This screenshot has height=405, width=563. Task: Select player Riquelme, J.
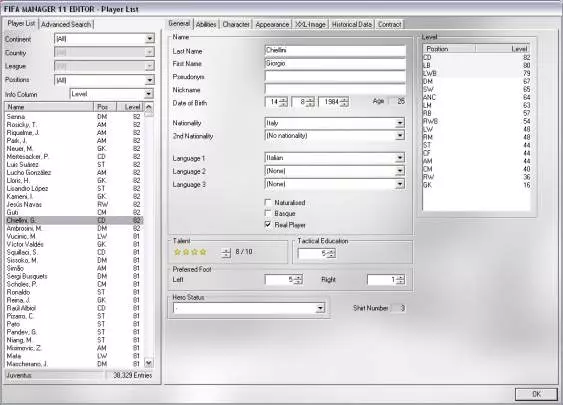[74, 132]
